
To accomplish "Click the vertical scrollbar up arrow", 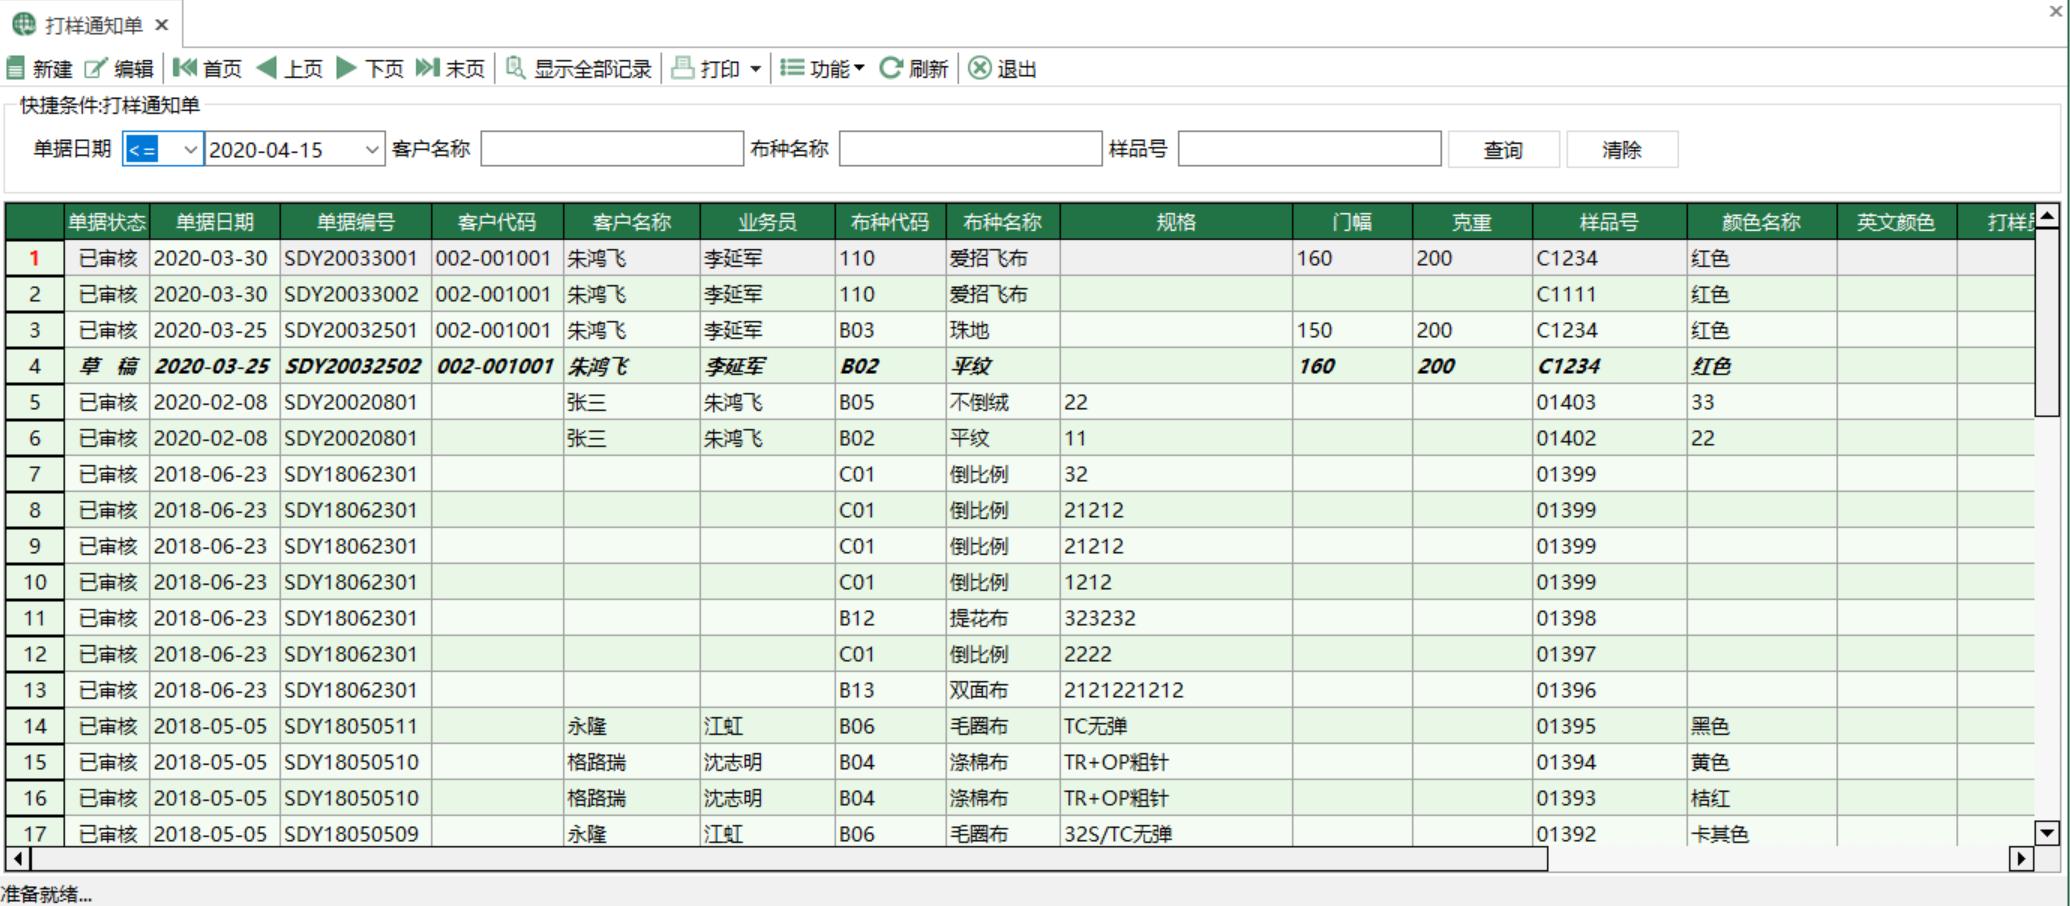I will (2047, 215).
